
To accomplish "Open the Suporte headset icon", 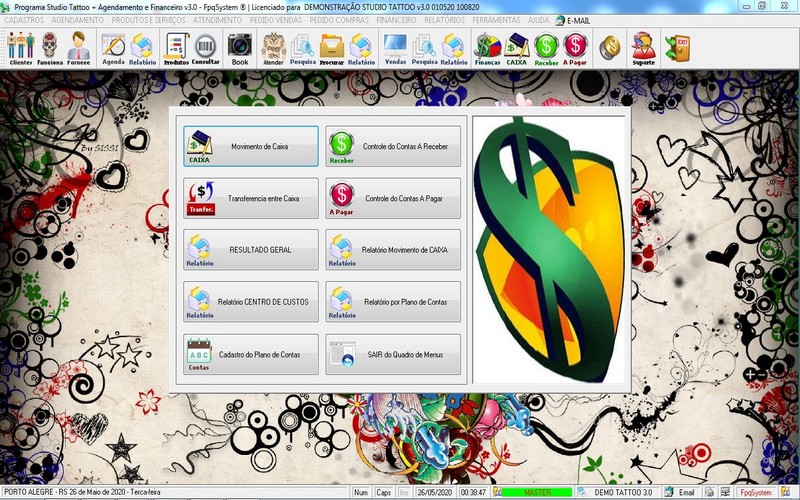I will (x=643, y=48).
